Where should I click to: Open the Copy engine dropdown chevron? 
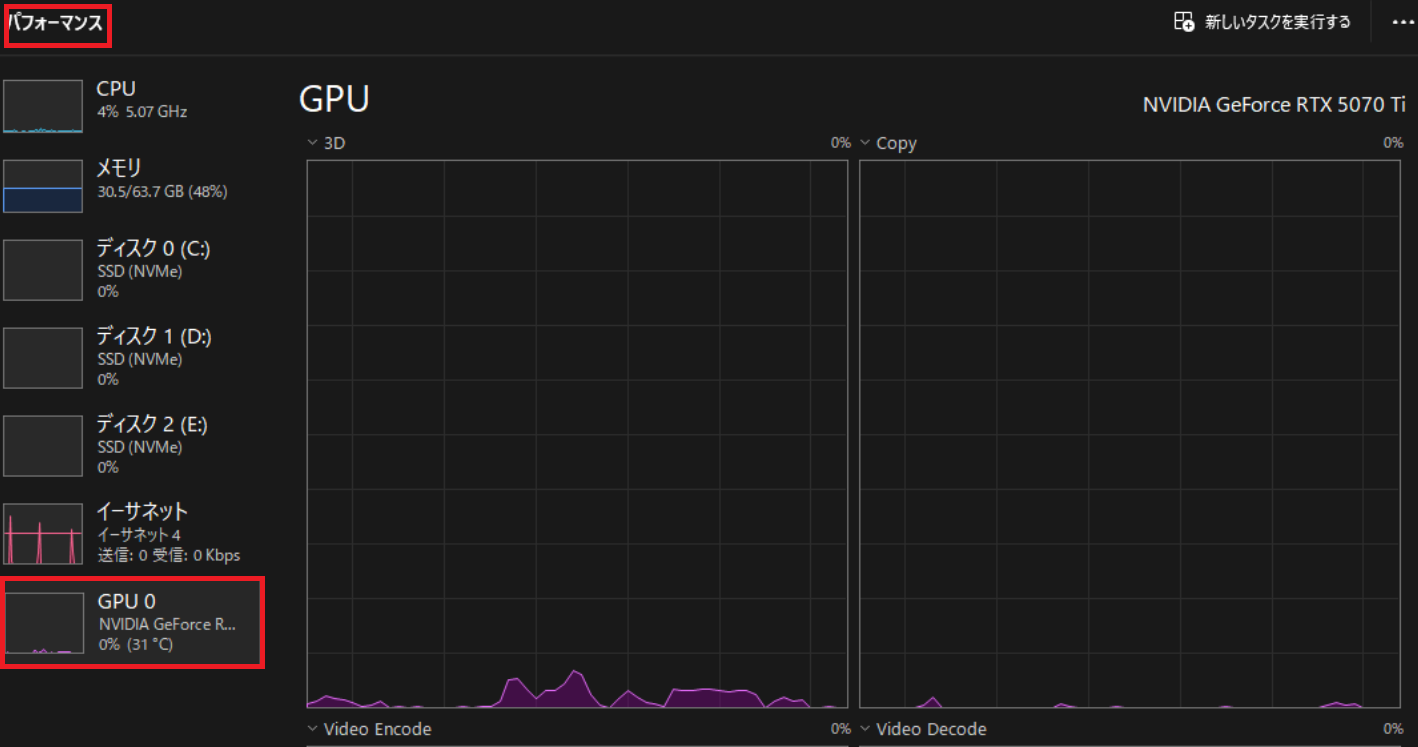click(x=865, y=143)
